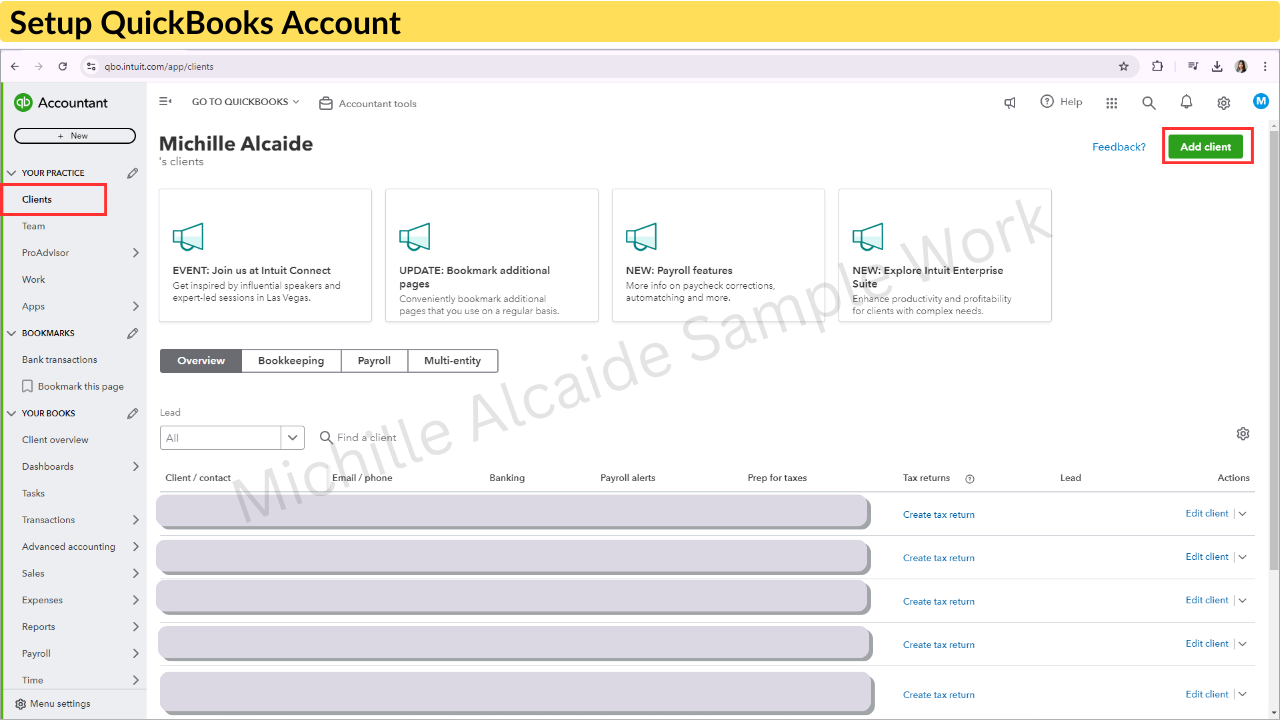
Task: Click the first Create tax return link
Action: (x=939, y=515)
